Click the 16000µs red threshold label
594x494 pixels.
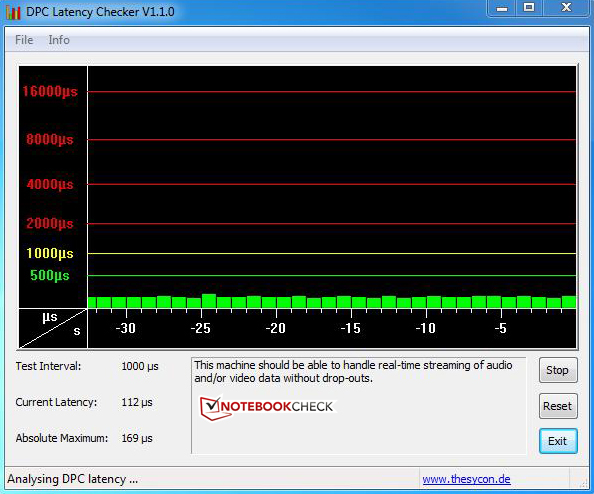click(50, 91)
